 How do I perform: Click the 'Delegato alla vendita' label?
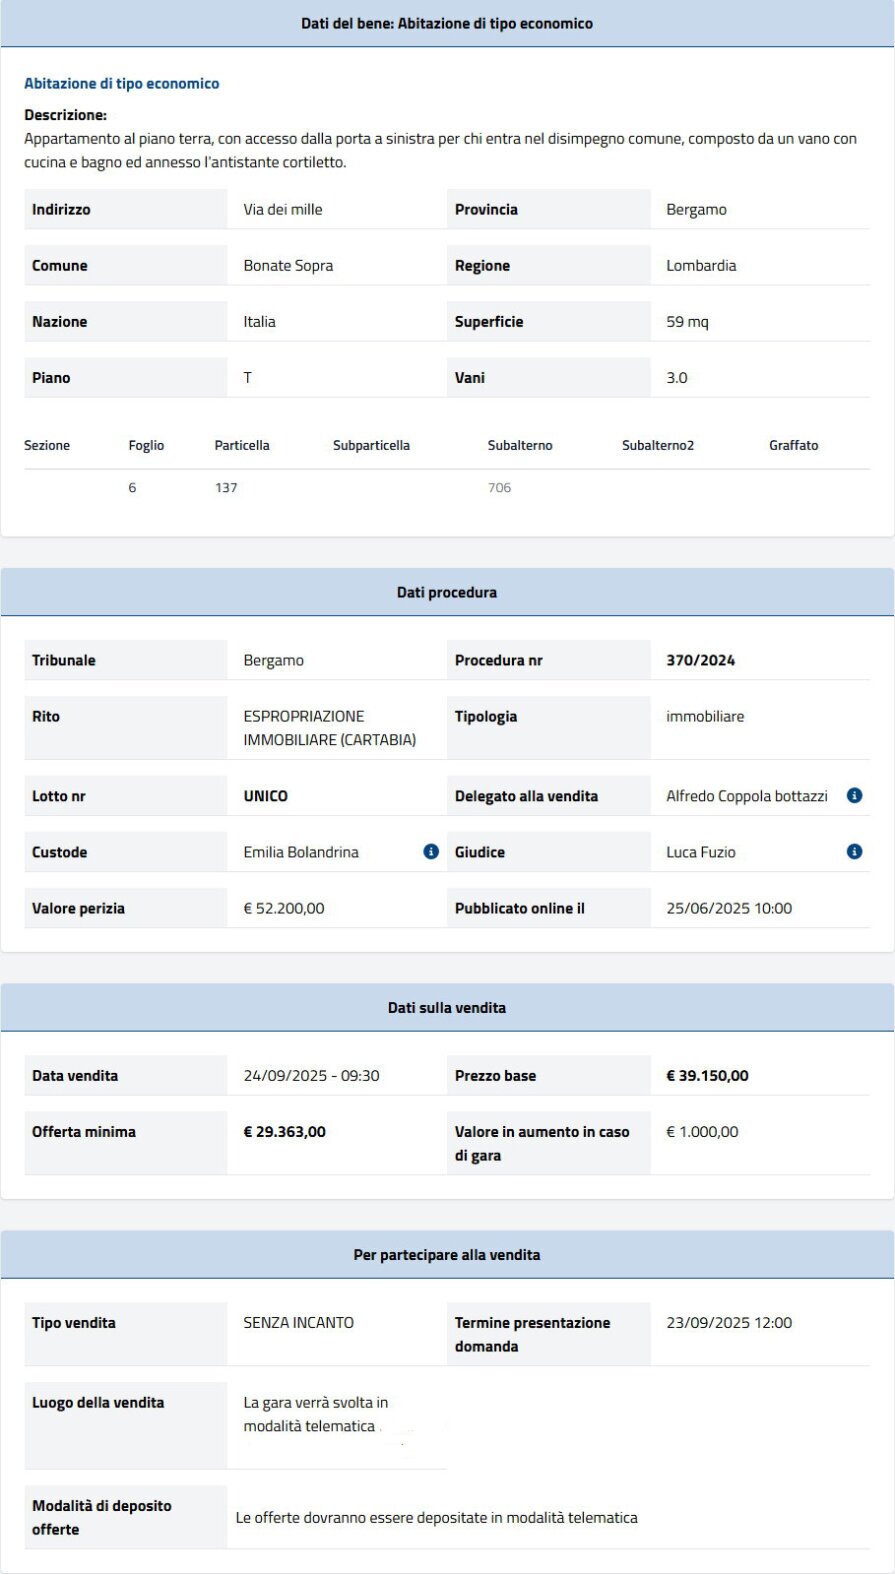point(526,797)
